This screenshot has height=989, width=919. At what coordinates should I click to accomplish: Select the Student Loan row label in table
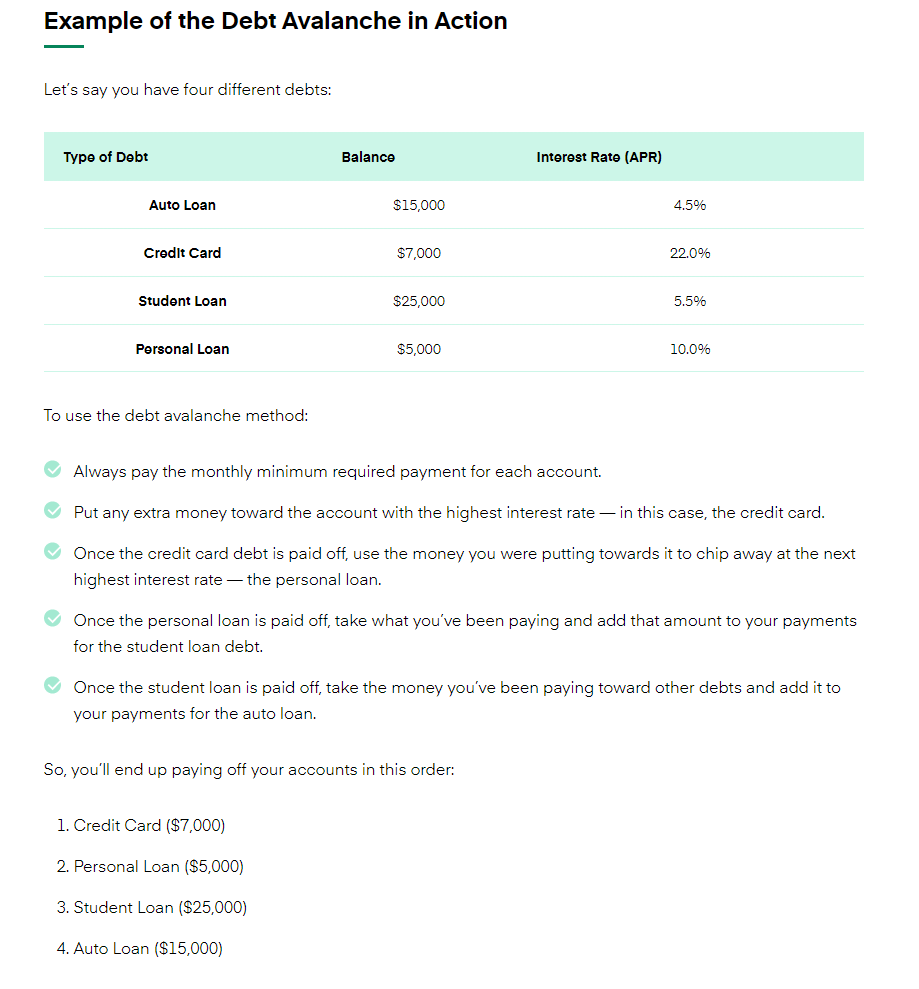(182, 301)
